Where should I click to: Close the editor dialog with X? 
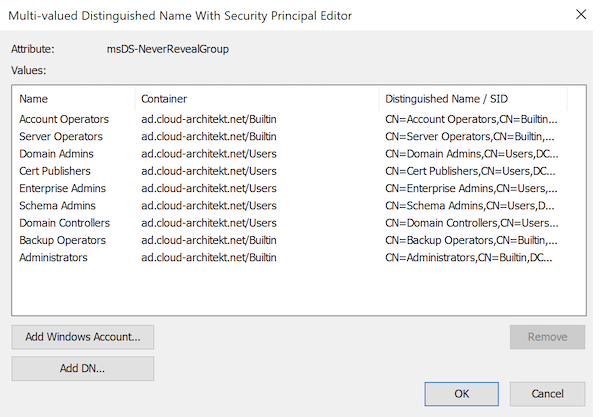coord(581,15)
